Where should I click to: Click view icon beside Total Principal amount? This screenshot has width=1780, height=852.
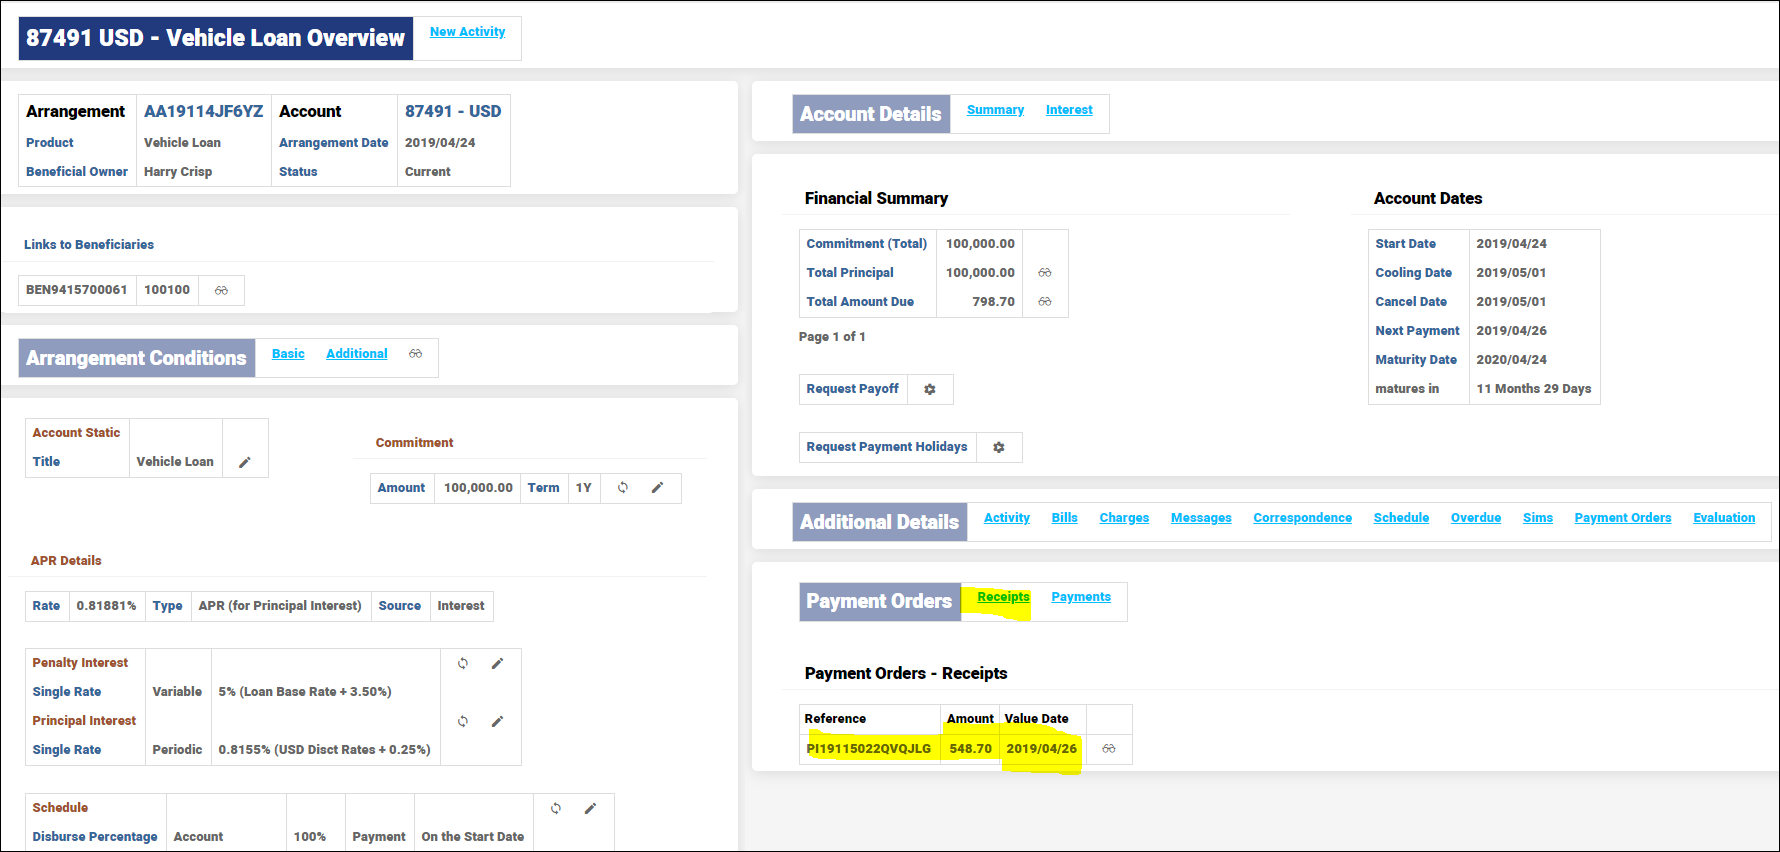click(x=1044, y=273)
